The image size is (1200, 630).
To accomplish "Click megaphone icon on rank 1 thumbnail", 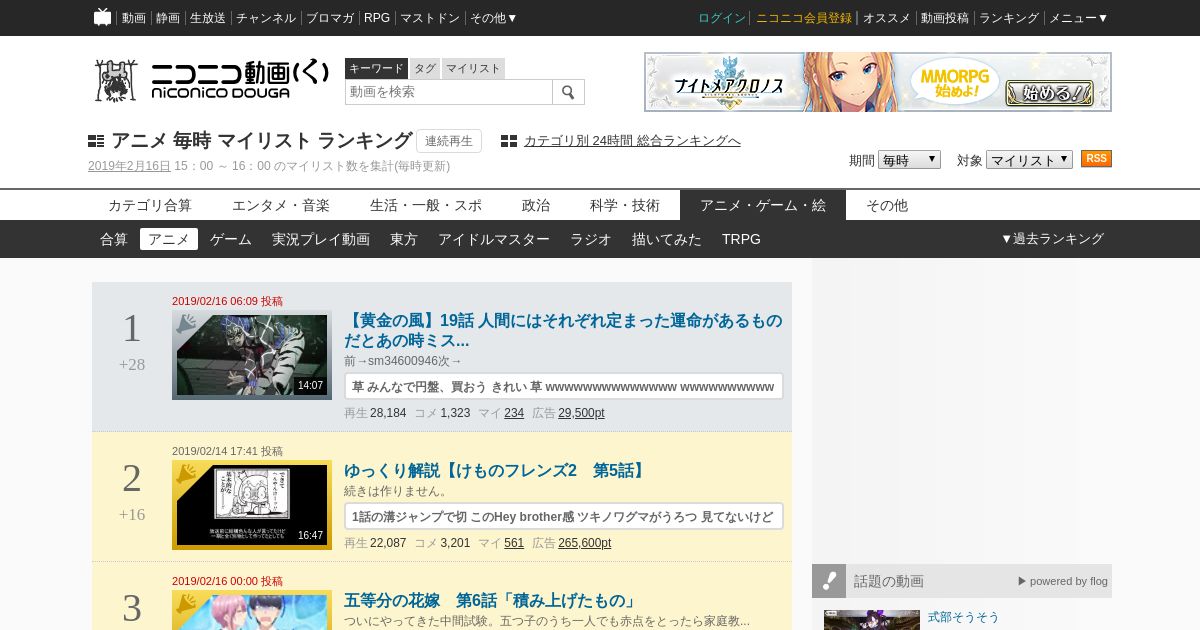I will click(186, 324).
